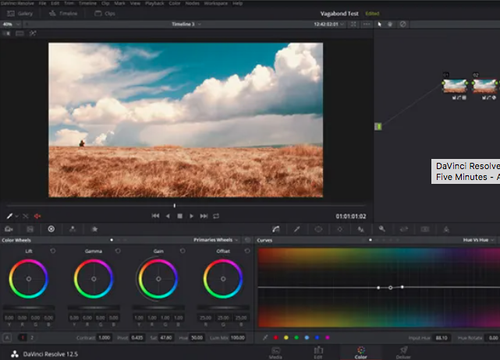500x360 pixels.
Task: Adjust the Gamma master wheel slider
Action: (94, 308)
